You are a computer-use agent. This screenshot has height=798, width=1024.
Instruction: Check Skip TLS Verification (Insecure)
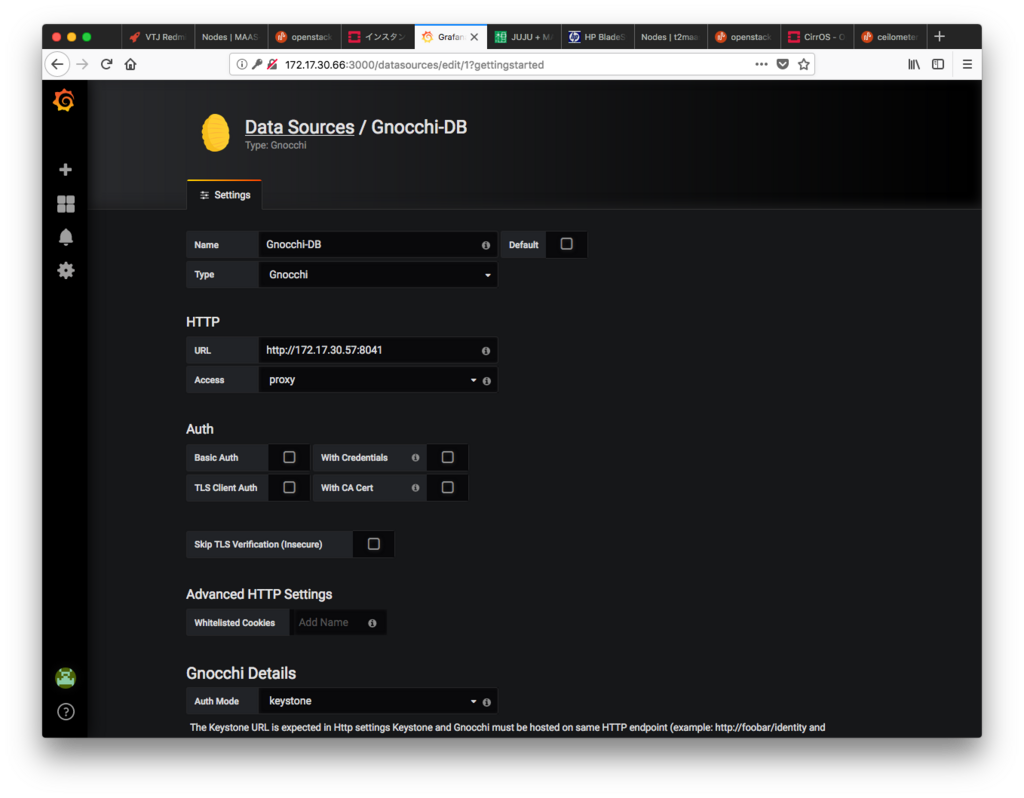click(374, 544)
